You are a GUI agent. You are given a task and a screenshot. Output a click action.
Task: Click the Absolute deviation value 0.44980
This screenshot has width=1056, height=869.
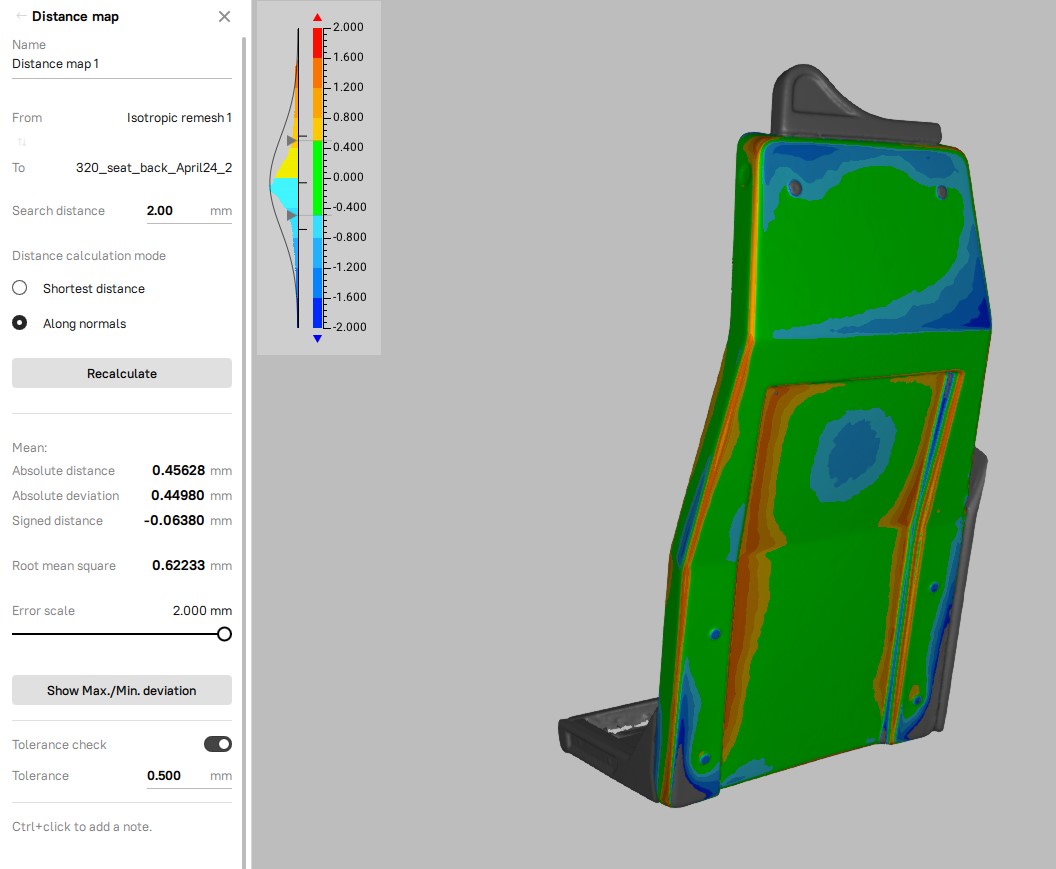[x=178, y=495]
